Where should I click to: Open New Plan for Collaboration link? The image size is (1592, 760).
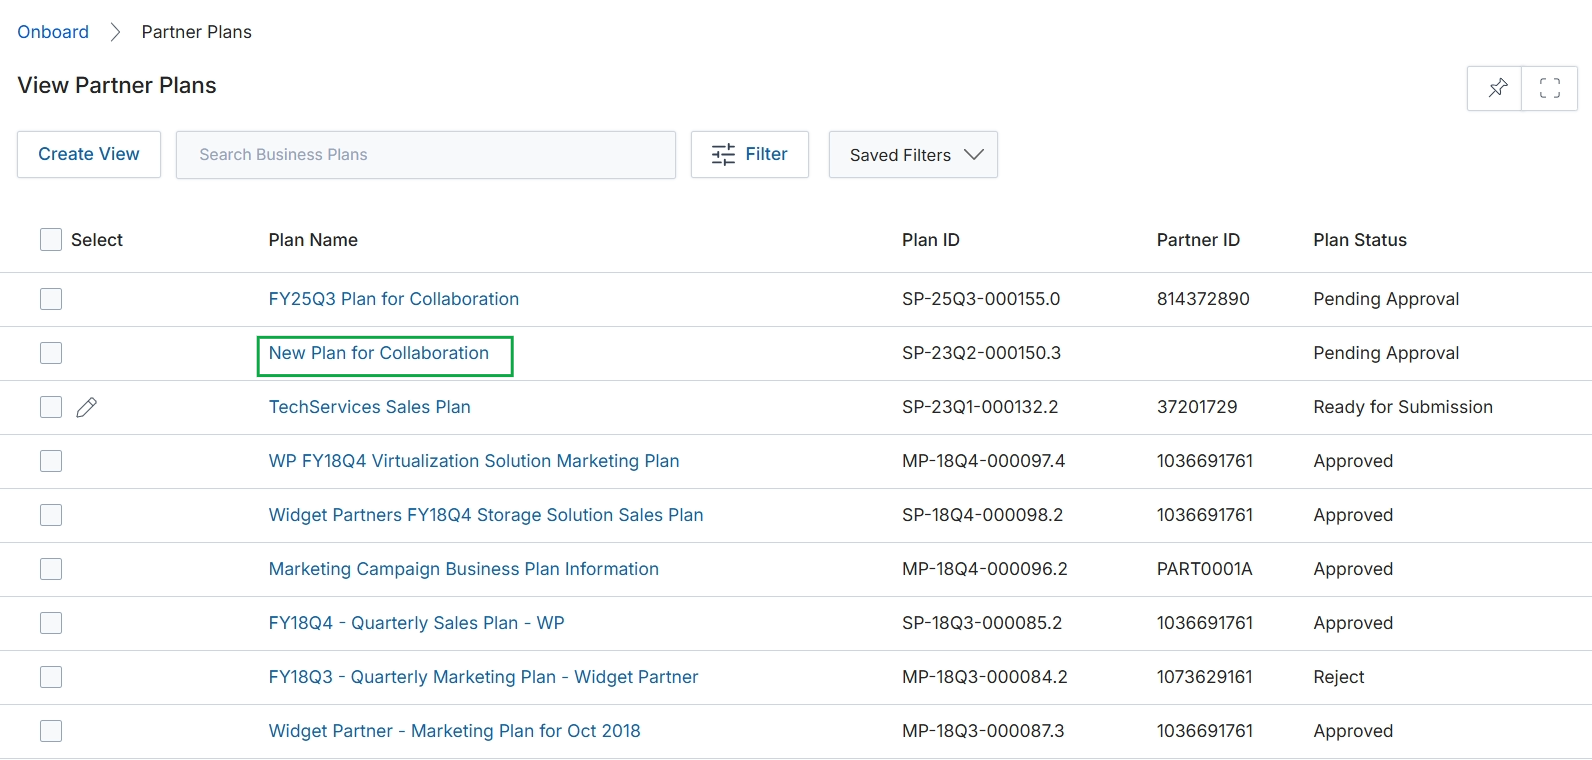pyautogui.click(x=379, y=353)
